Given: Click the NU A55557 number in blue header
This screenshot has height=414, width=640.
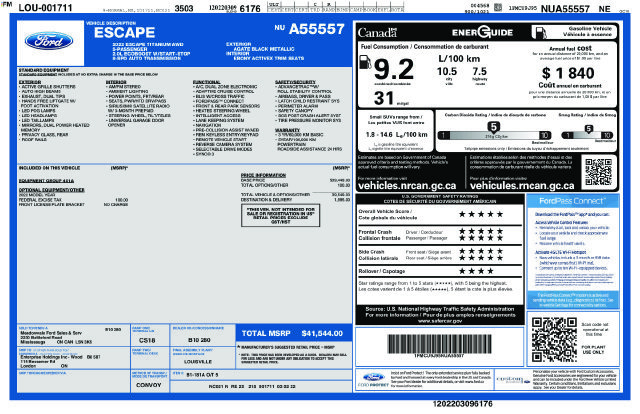Looking at the screenshot, I should point(310,29).
